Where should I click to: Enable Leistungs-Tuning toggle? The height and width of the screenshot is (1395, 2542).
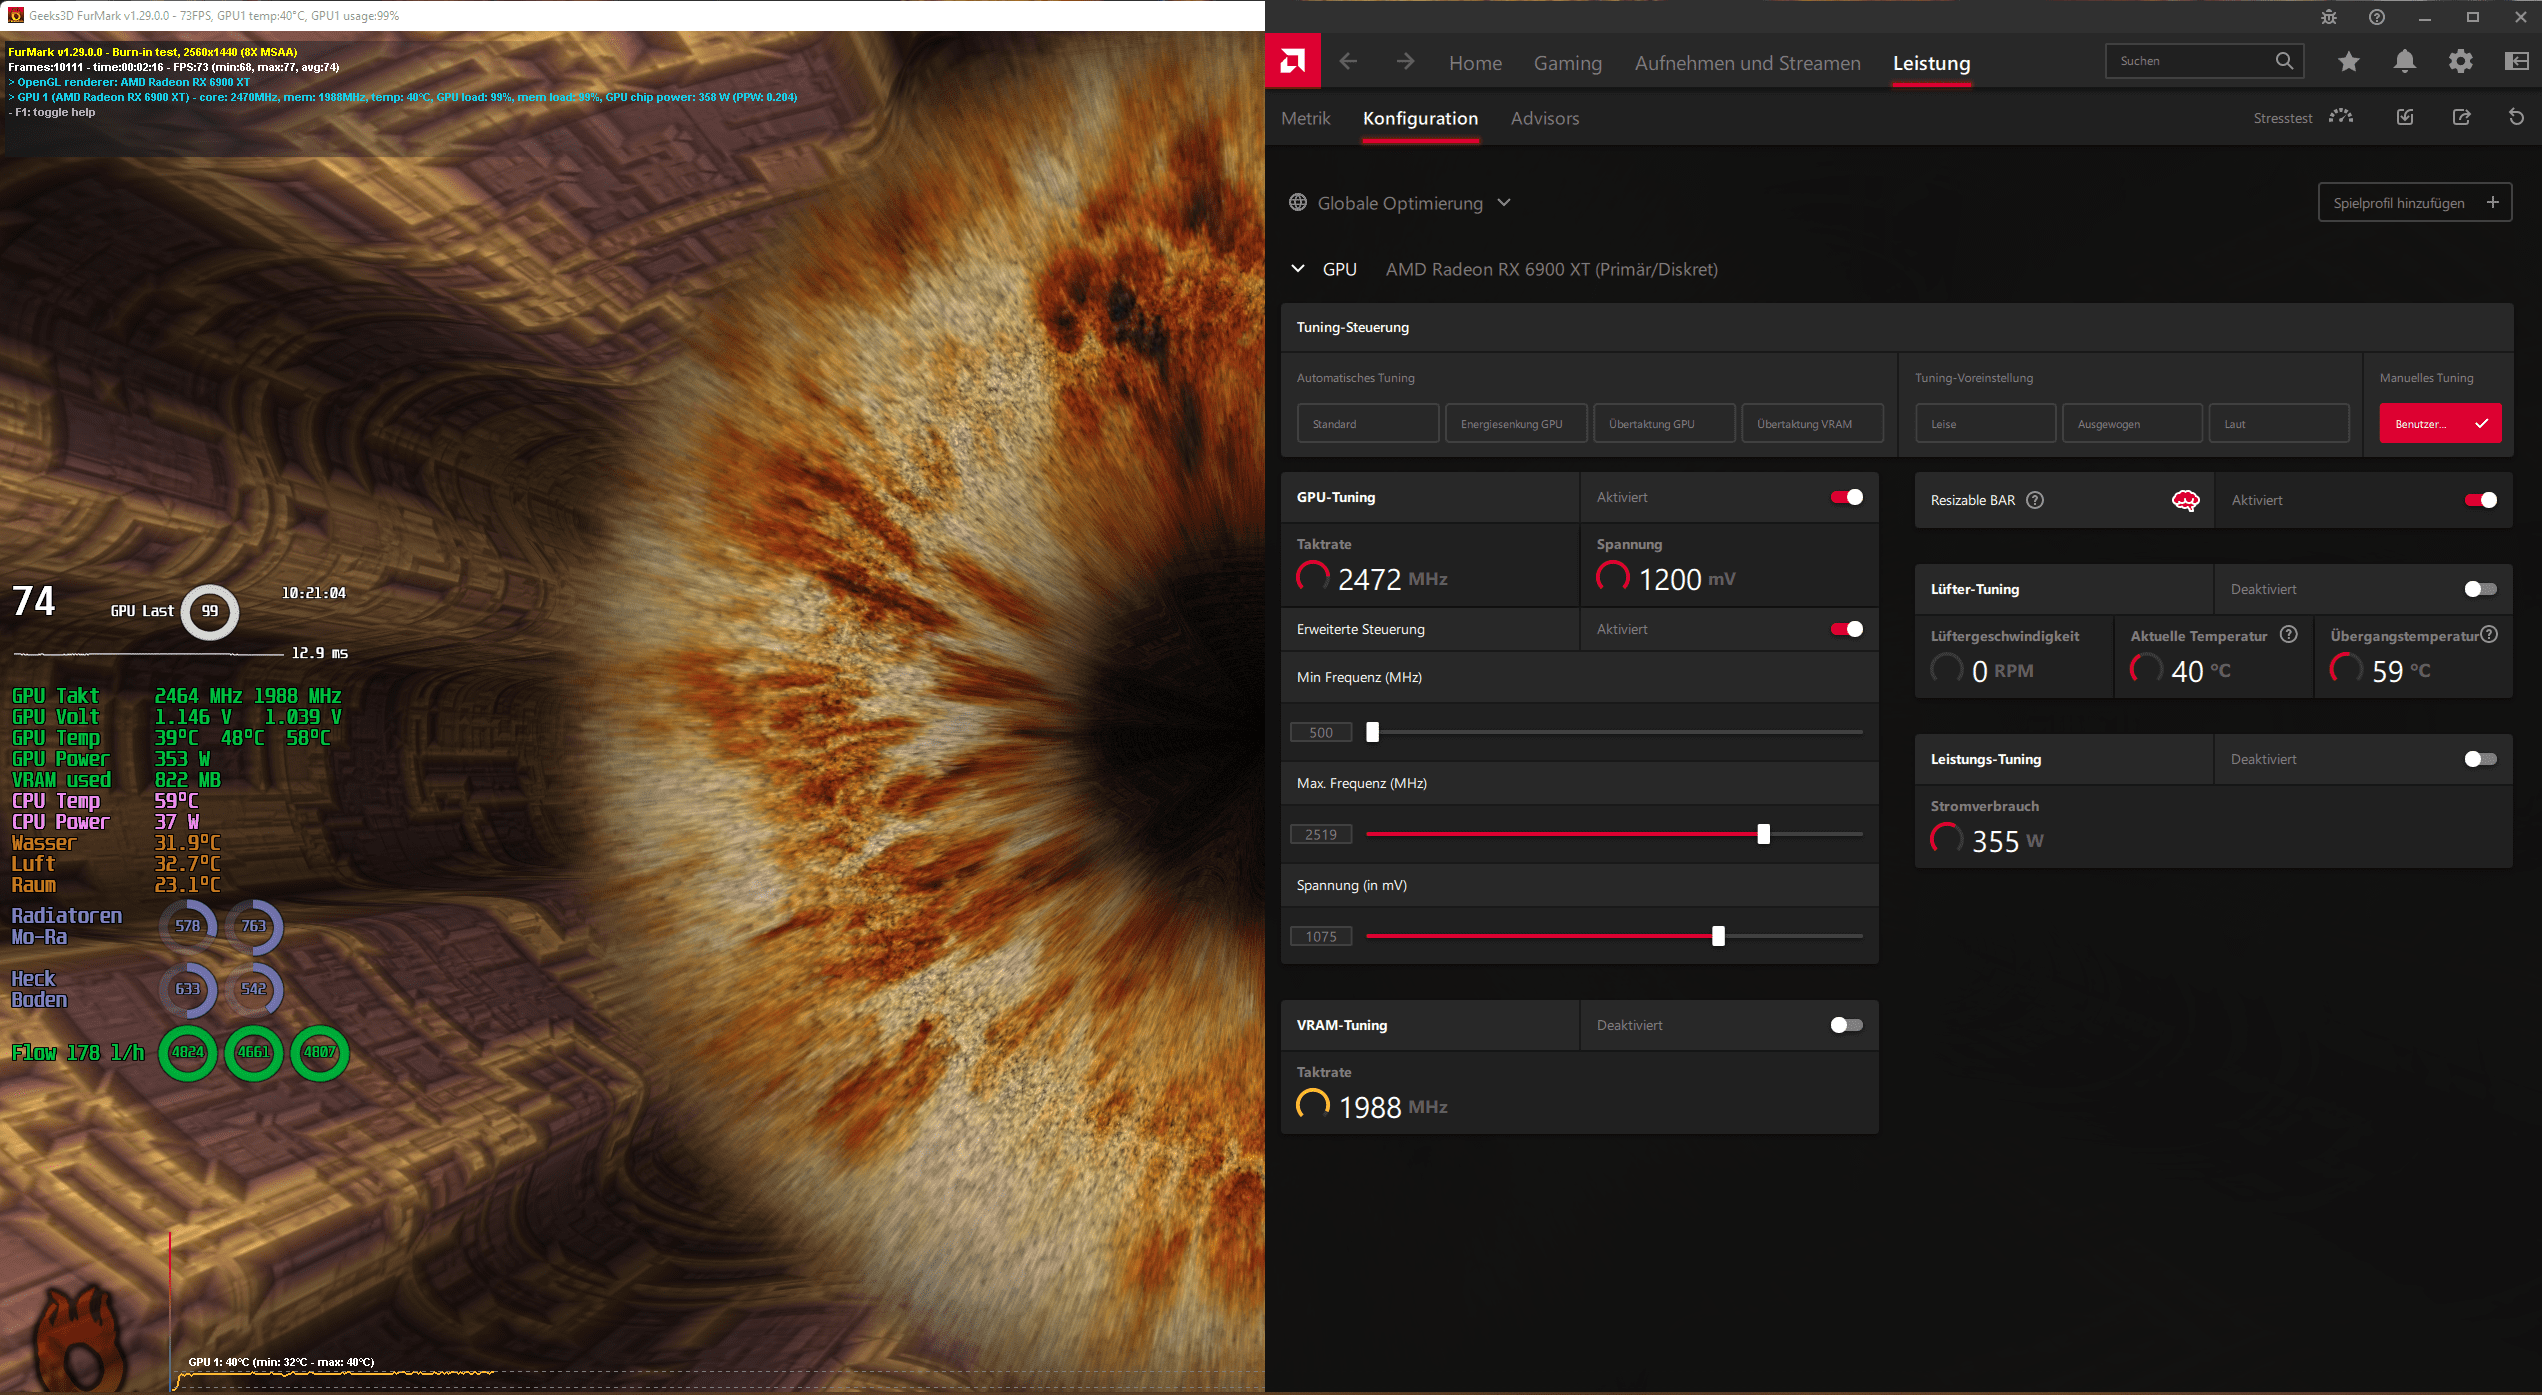click(x=2481, y=759)
